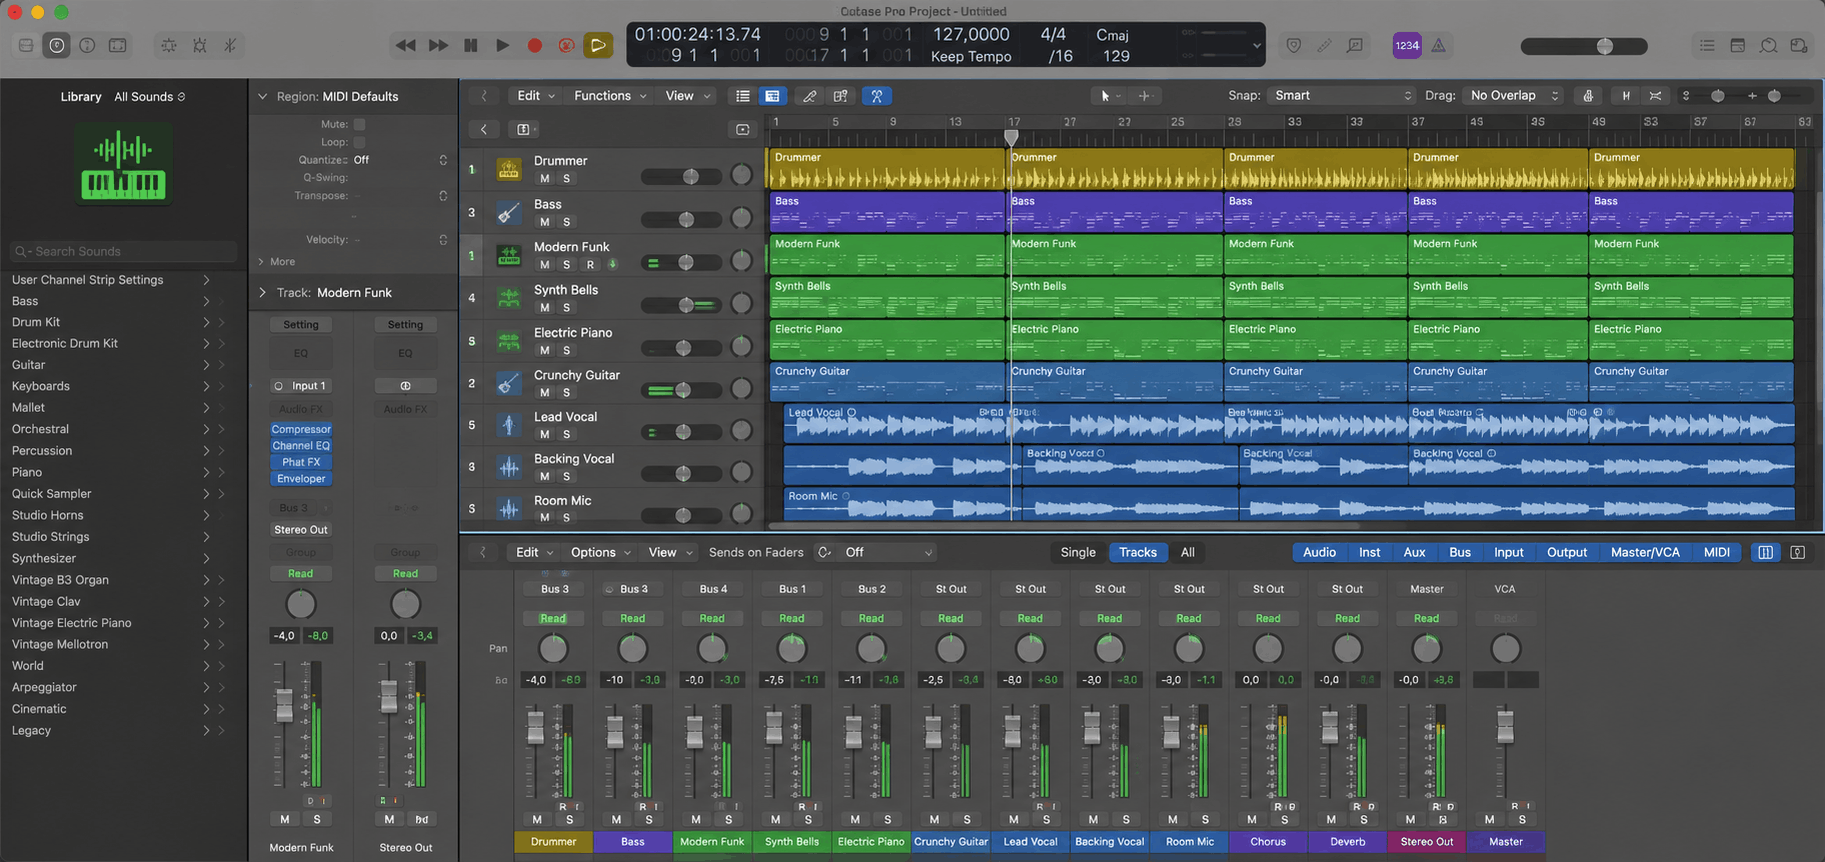Open the Snap Smart dropdown
This screenshot has height=862, width=1825.
(1341, 96)
